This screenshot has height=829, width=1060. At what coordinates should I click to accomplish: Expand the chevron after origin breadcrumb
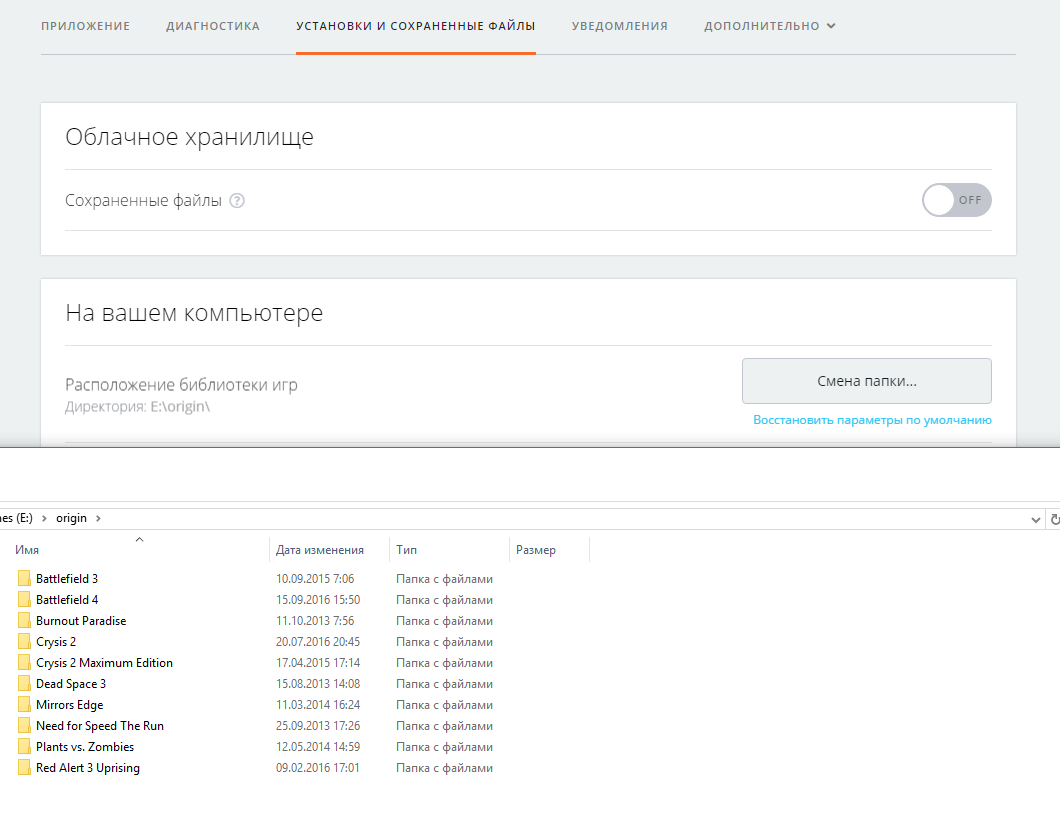pyautogui.click(x=98, y=519)
